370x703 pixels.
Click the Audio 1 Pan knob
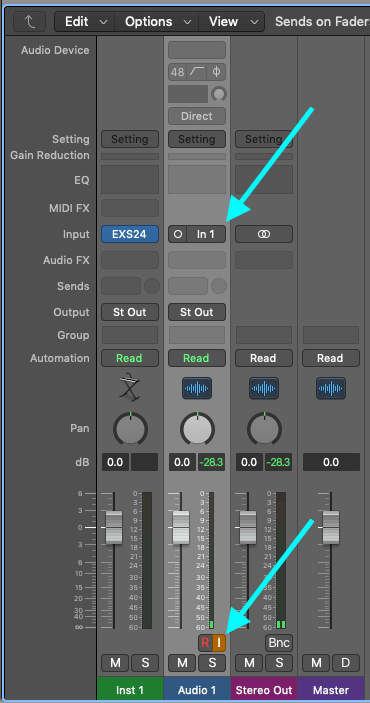coord(197,429)
